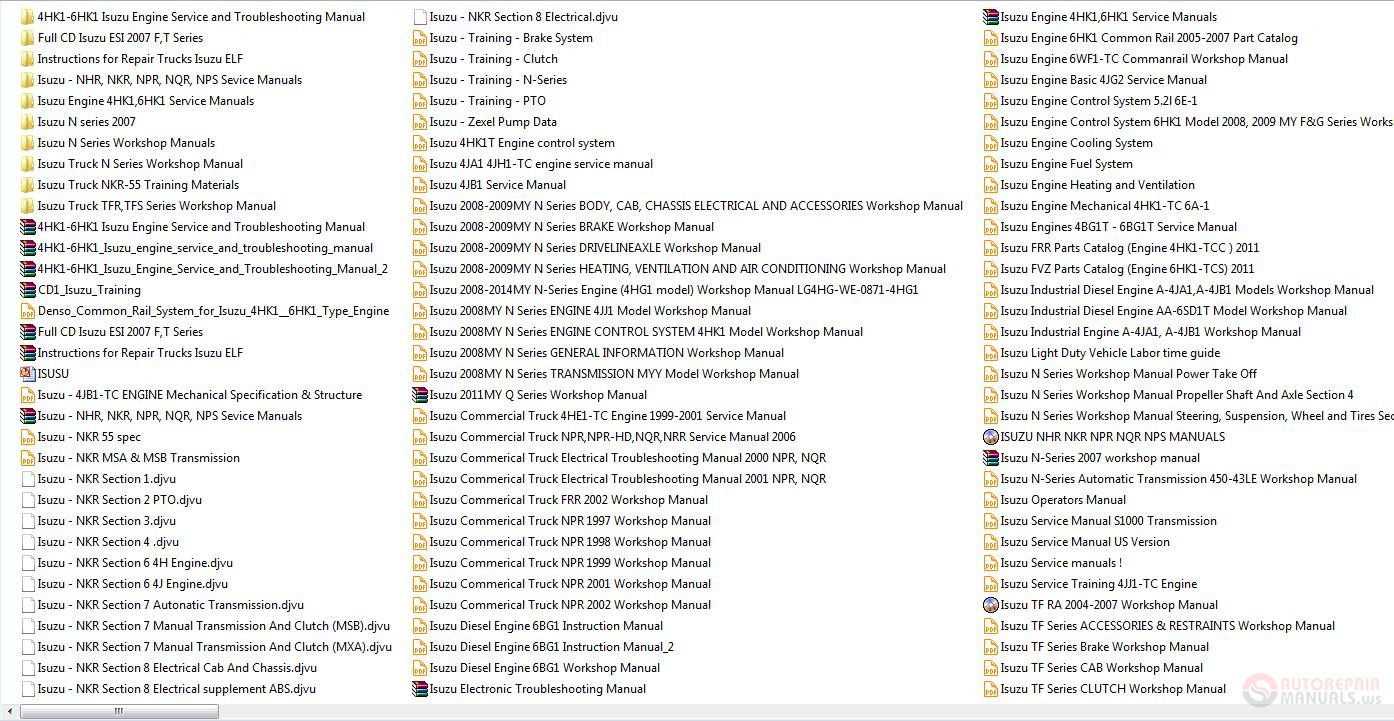Select Isuzu - NKR MSA & MSB Transmission
Screen dimensions: 1394x721
(x=138, y=458)
